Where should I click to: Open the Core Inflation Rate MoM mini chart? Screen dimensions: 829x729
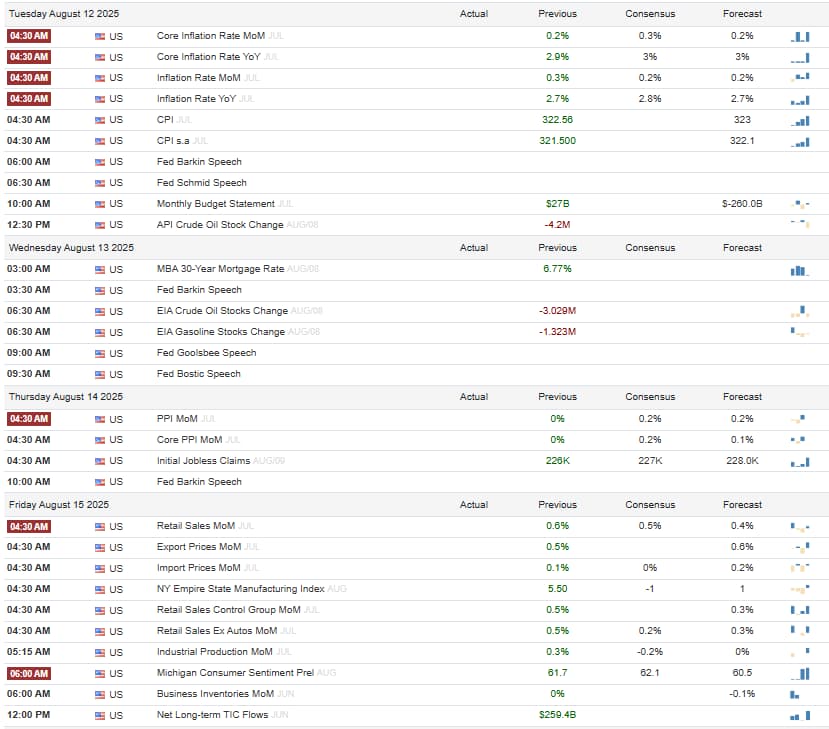pos(800,36)
